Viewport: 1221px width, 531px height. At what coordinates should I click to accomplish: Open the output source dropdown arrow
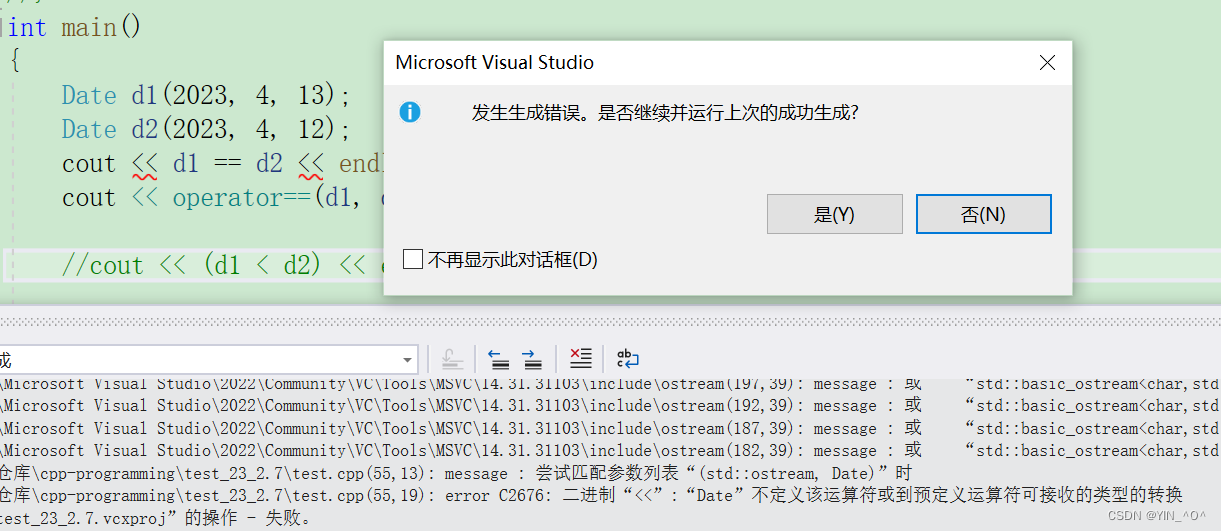[x=407, y=359]
